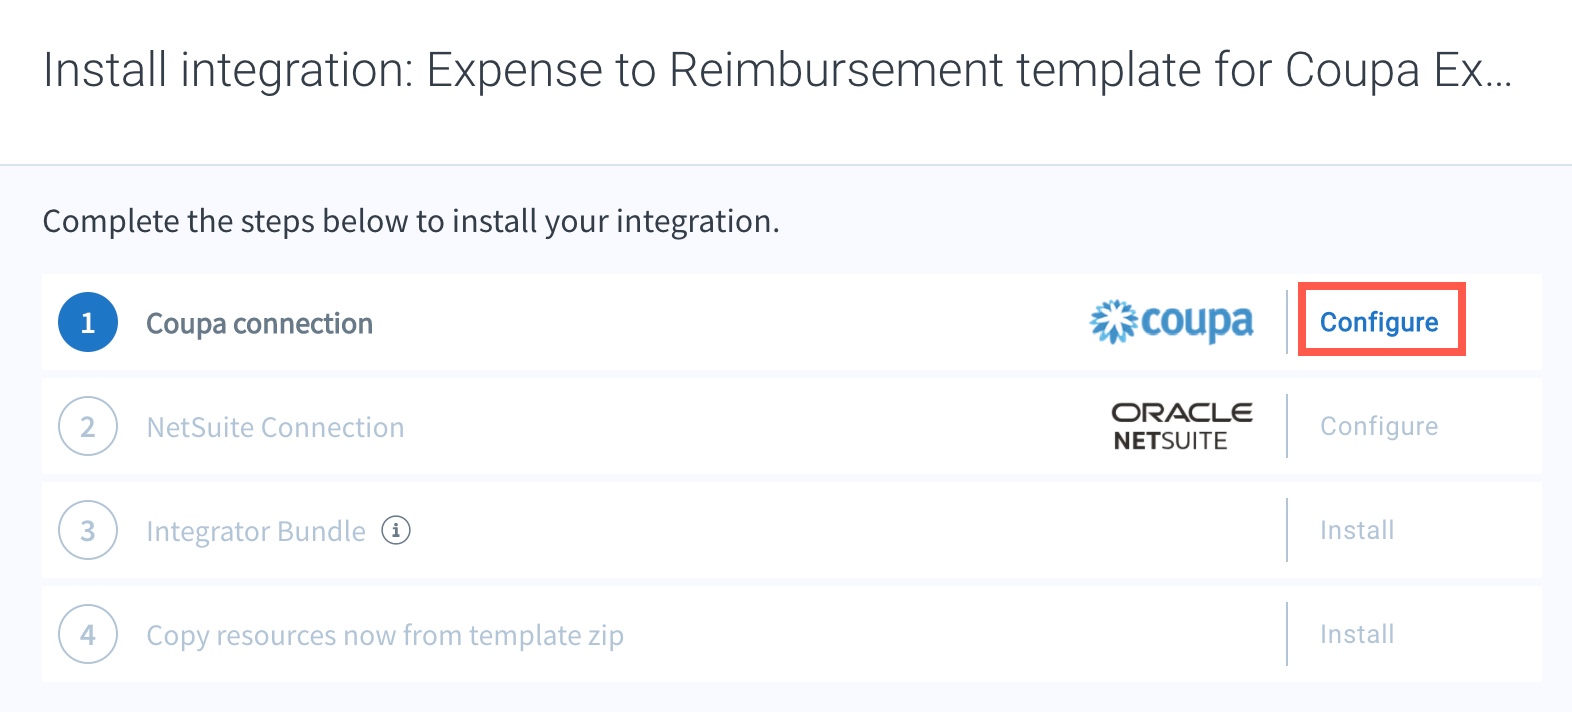Click Configure for Coupa connection

(1379, 322)
